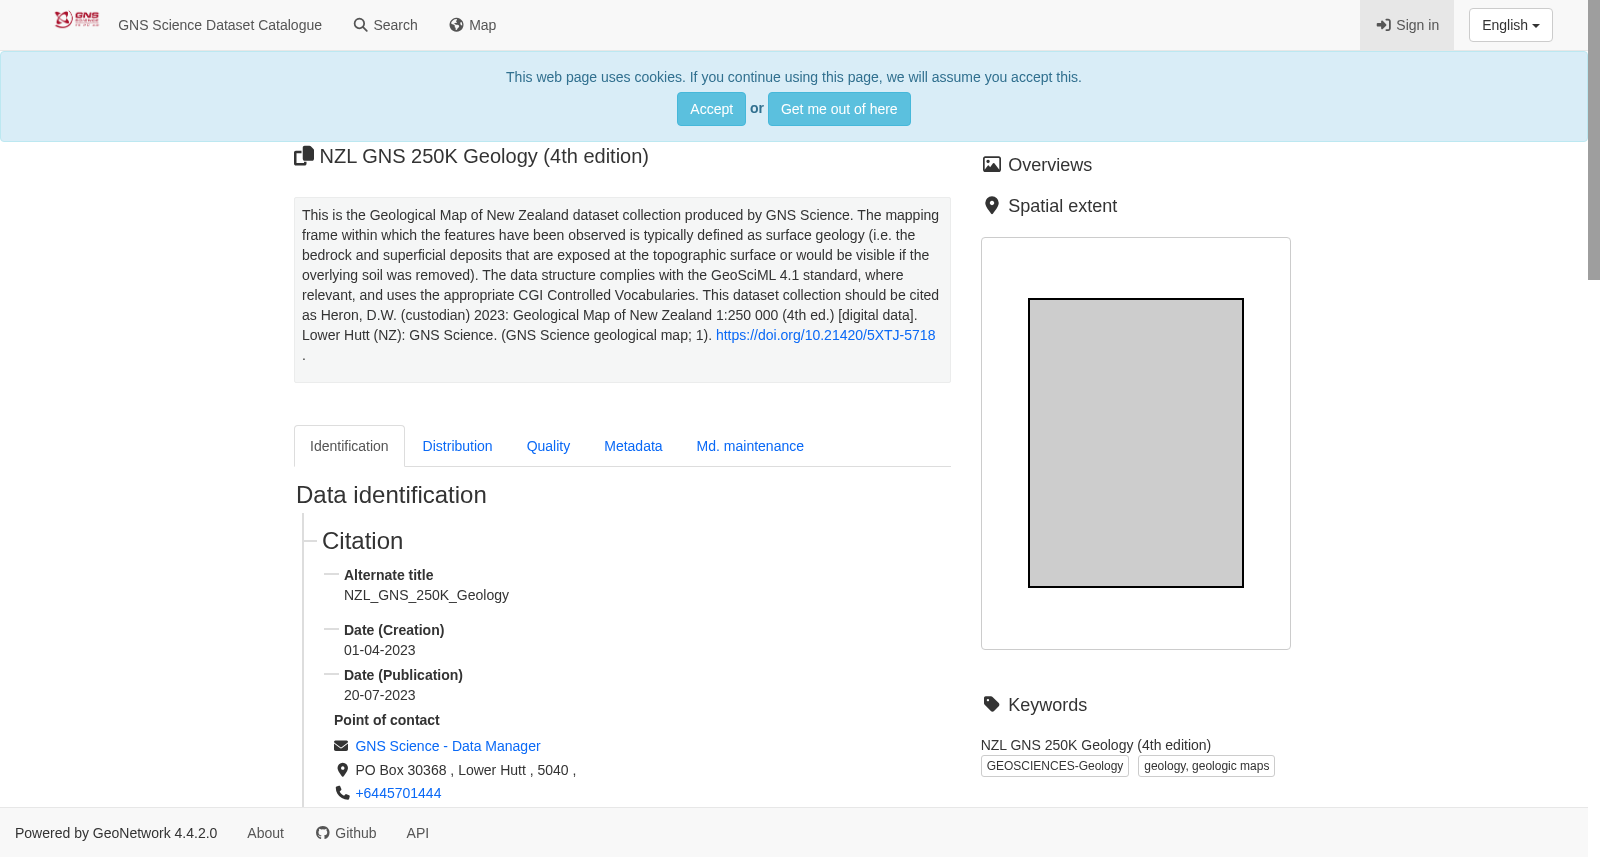Viewport: 1600px width, 857px height.
Task: Open the Map page
Action: [x=472, y=25]
